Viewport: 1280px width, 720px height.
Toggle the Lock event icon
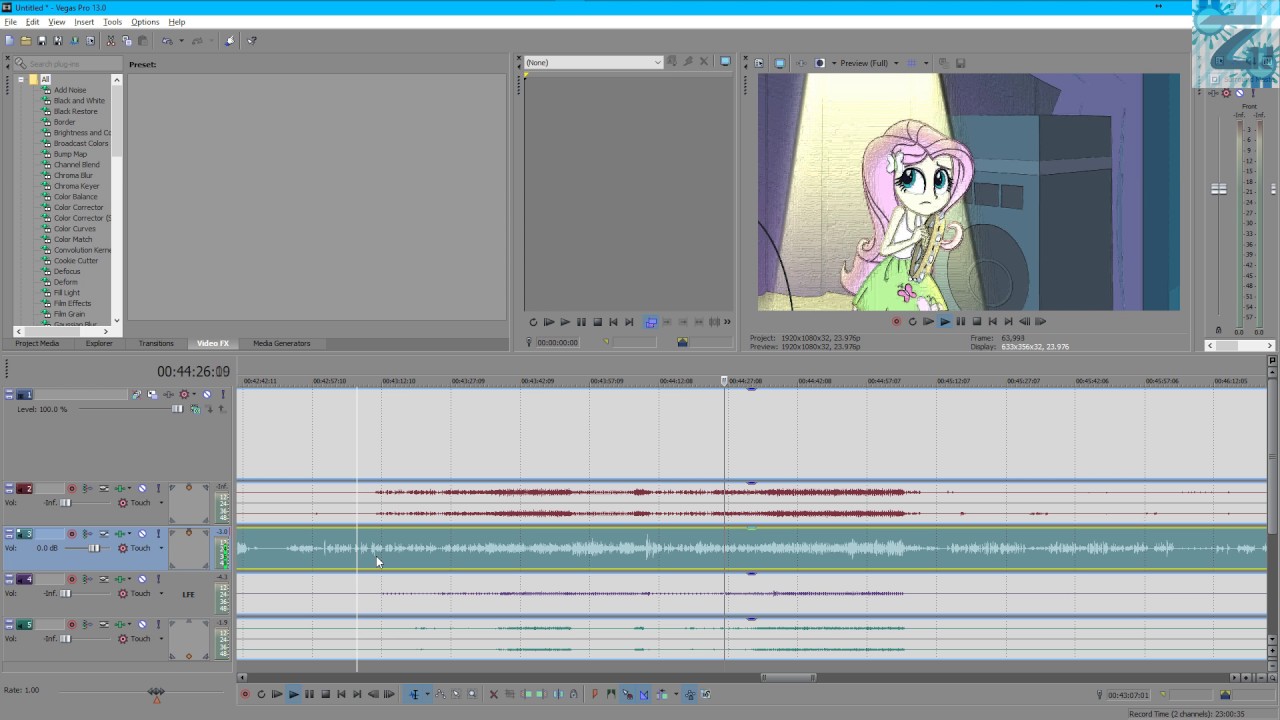(574, 694)
